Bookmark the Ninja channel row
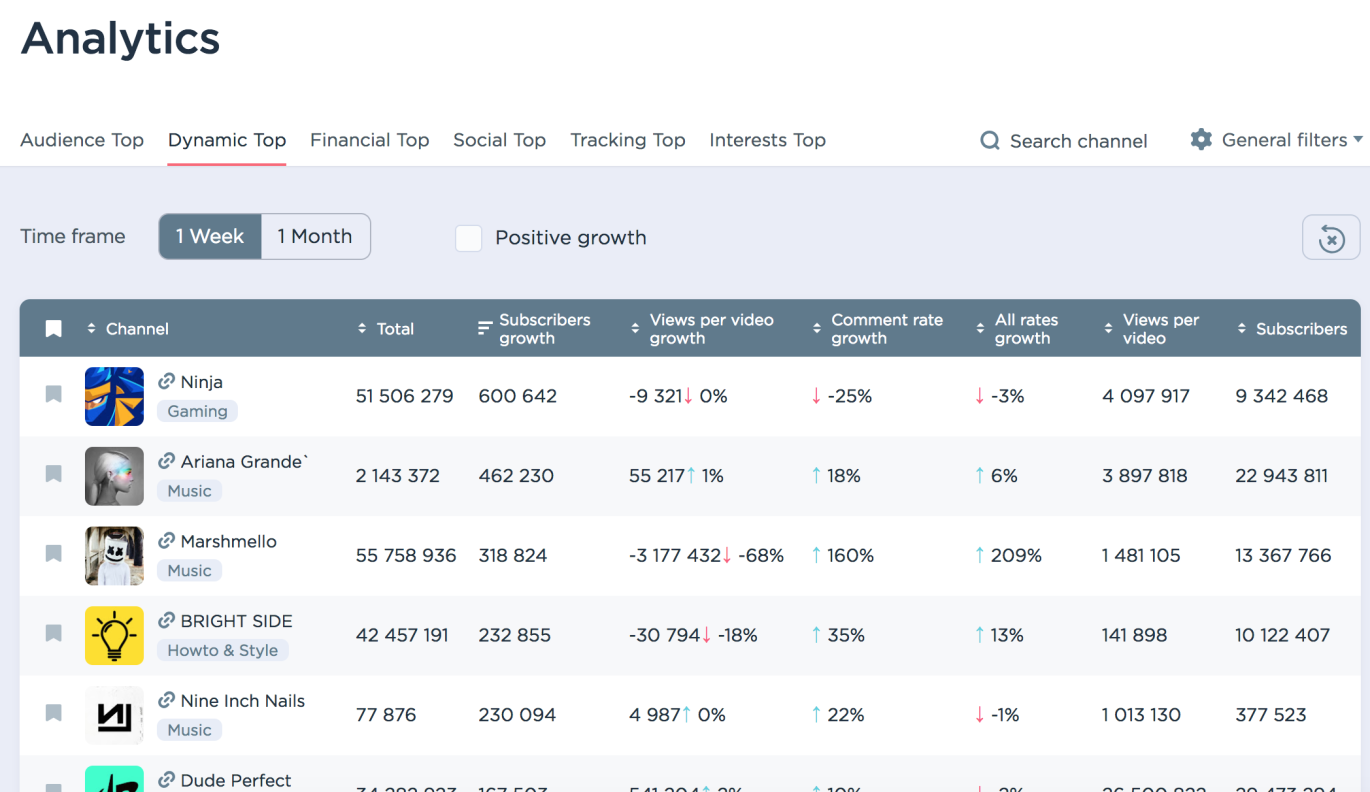Screen dimensions: 1370x792 tap(54, 395)
